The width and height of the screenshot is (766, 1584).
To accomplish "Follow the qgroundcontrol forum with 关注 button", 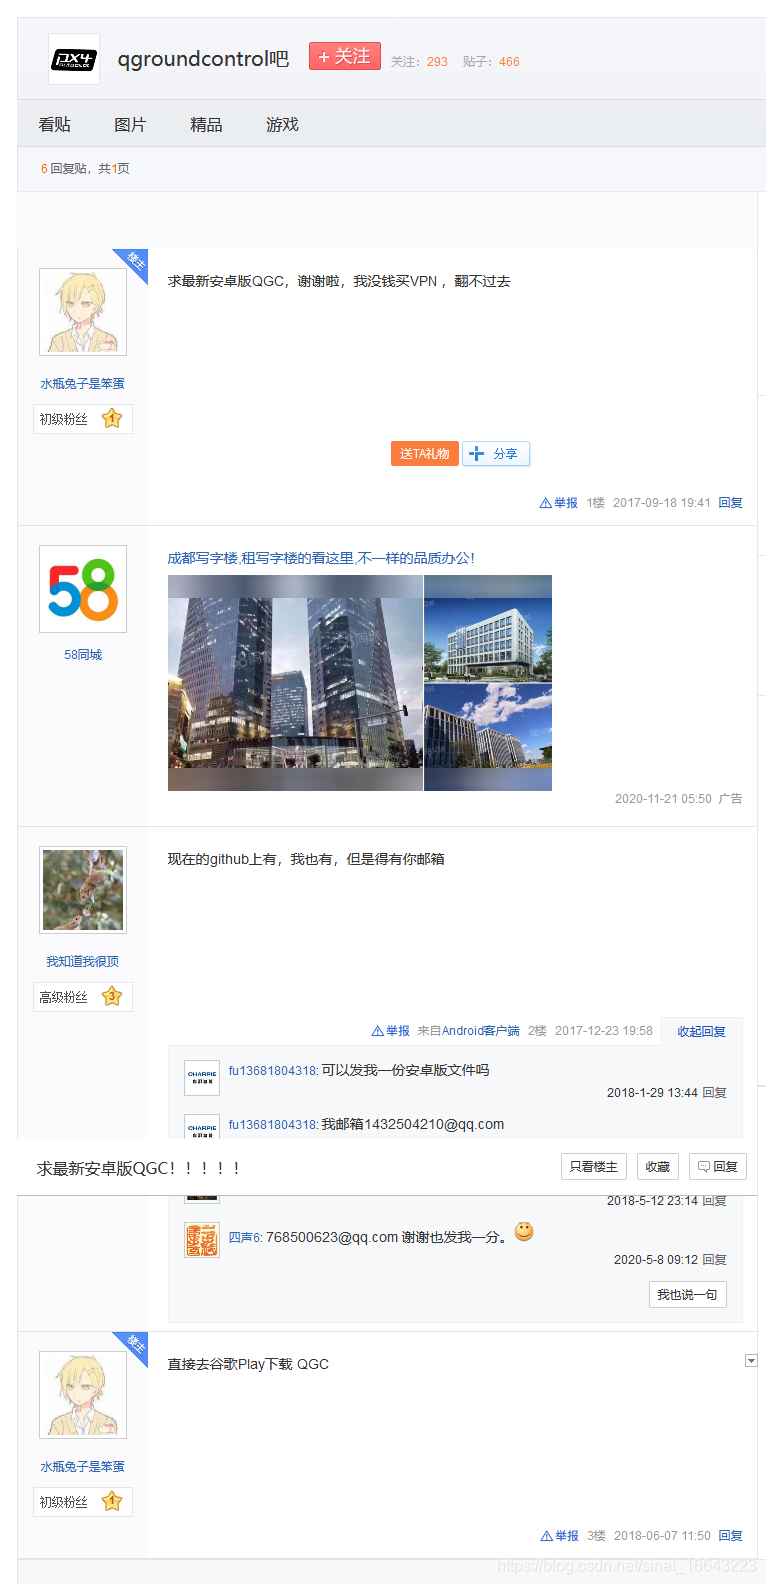I will pyautogui.click(x=345, y=56).
